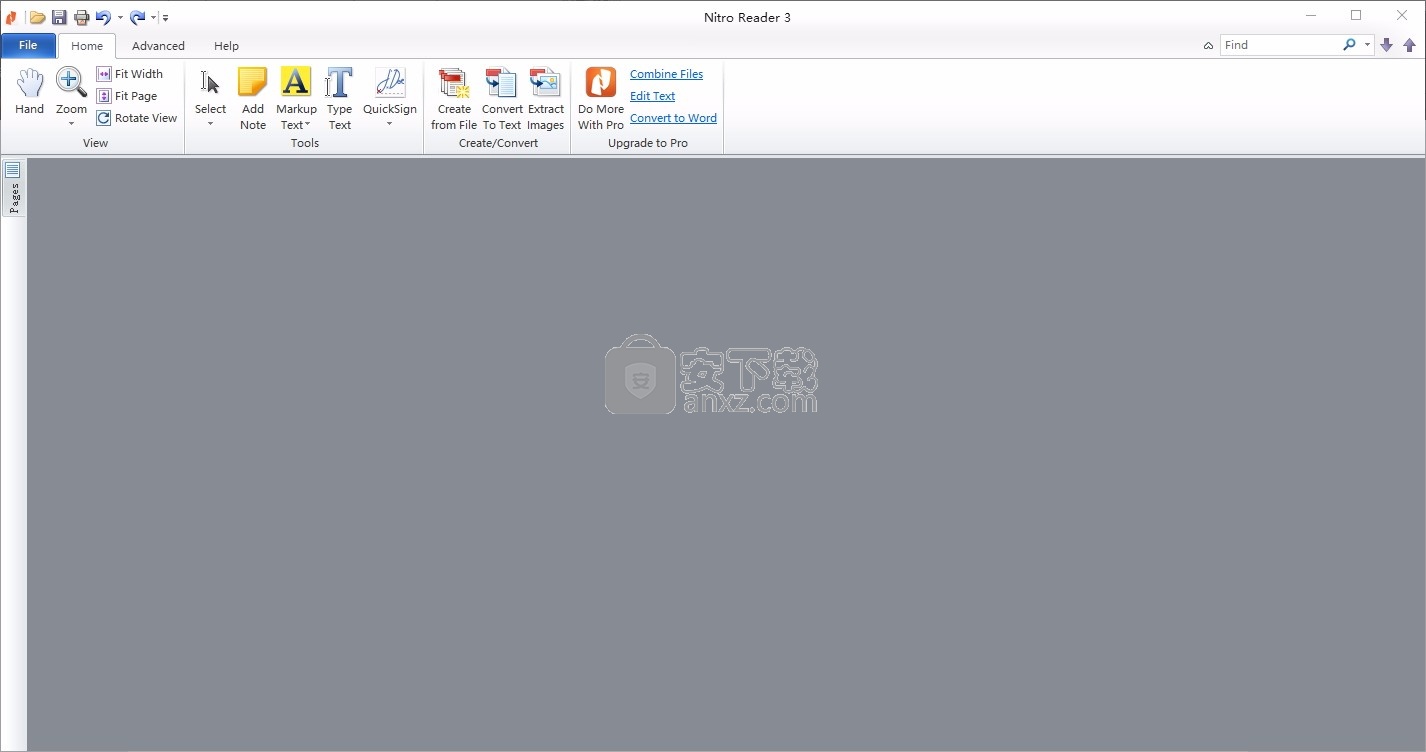This screenshot has height=752, width=1426.
Task: Pick the Select cursor tool
Action: pos(210,84)
